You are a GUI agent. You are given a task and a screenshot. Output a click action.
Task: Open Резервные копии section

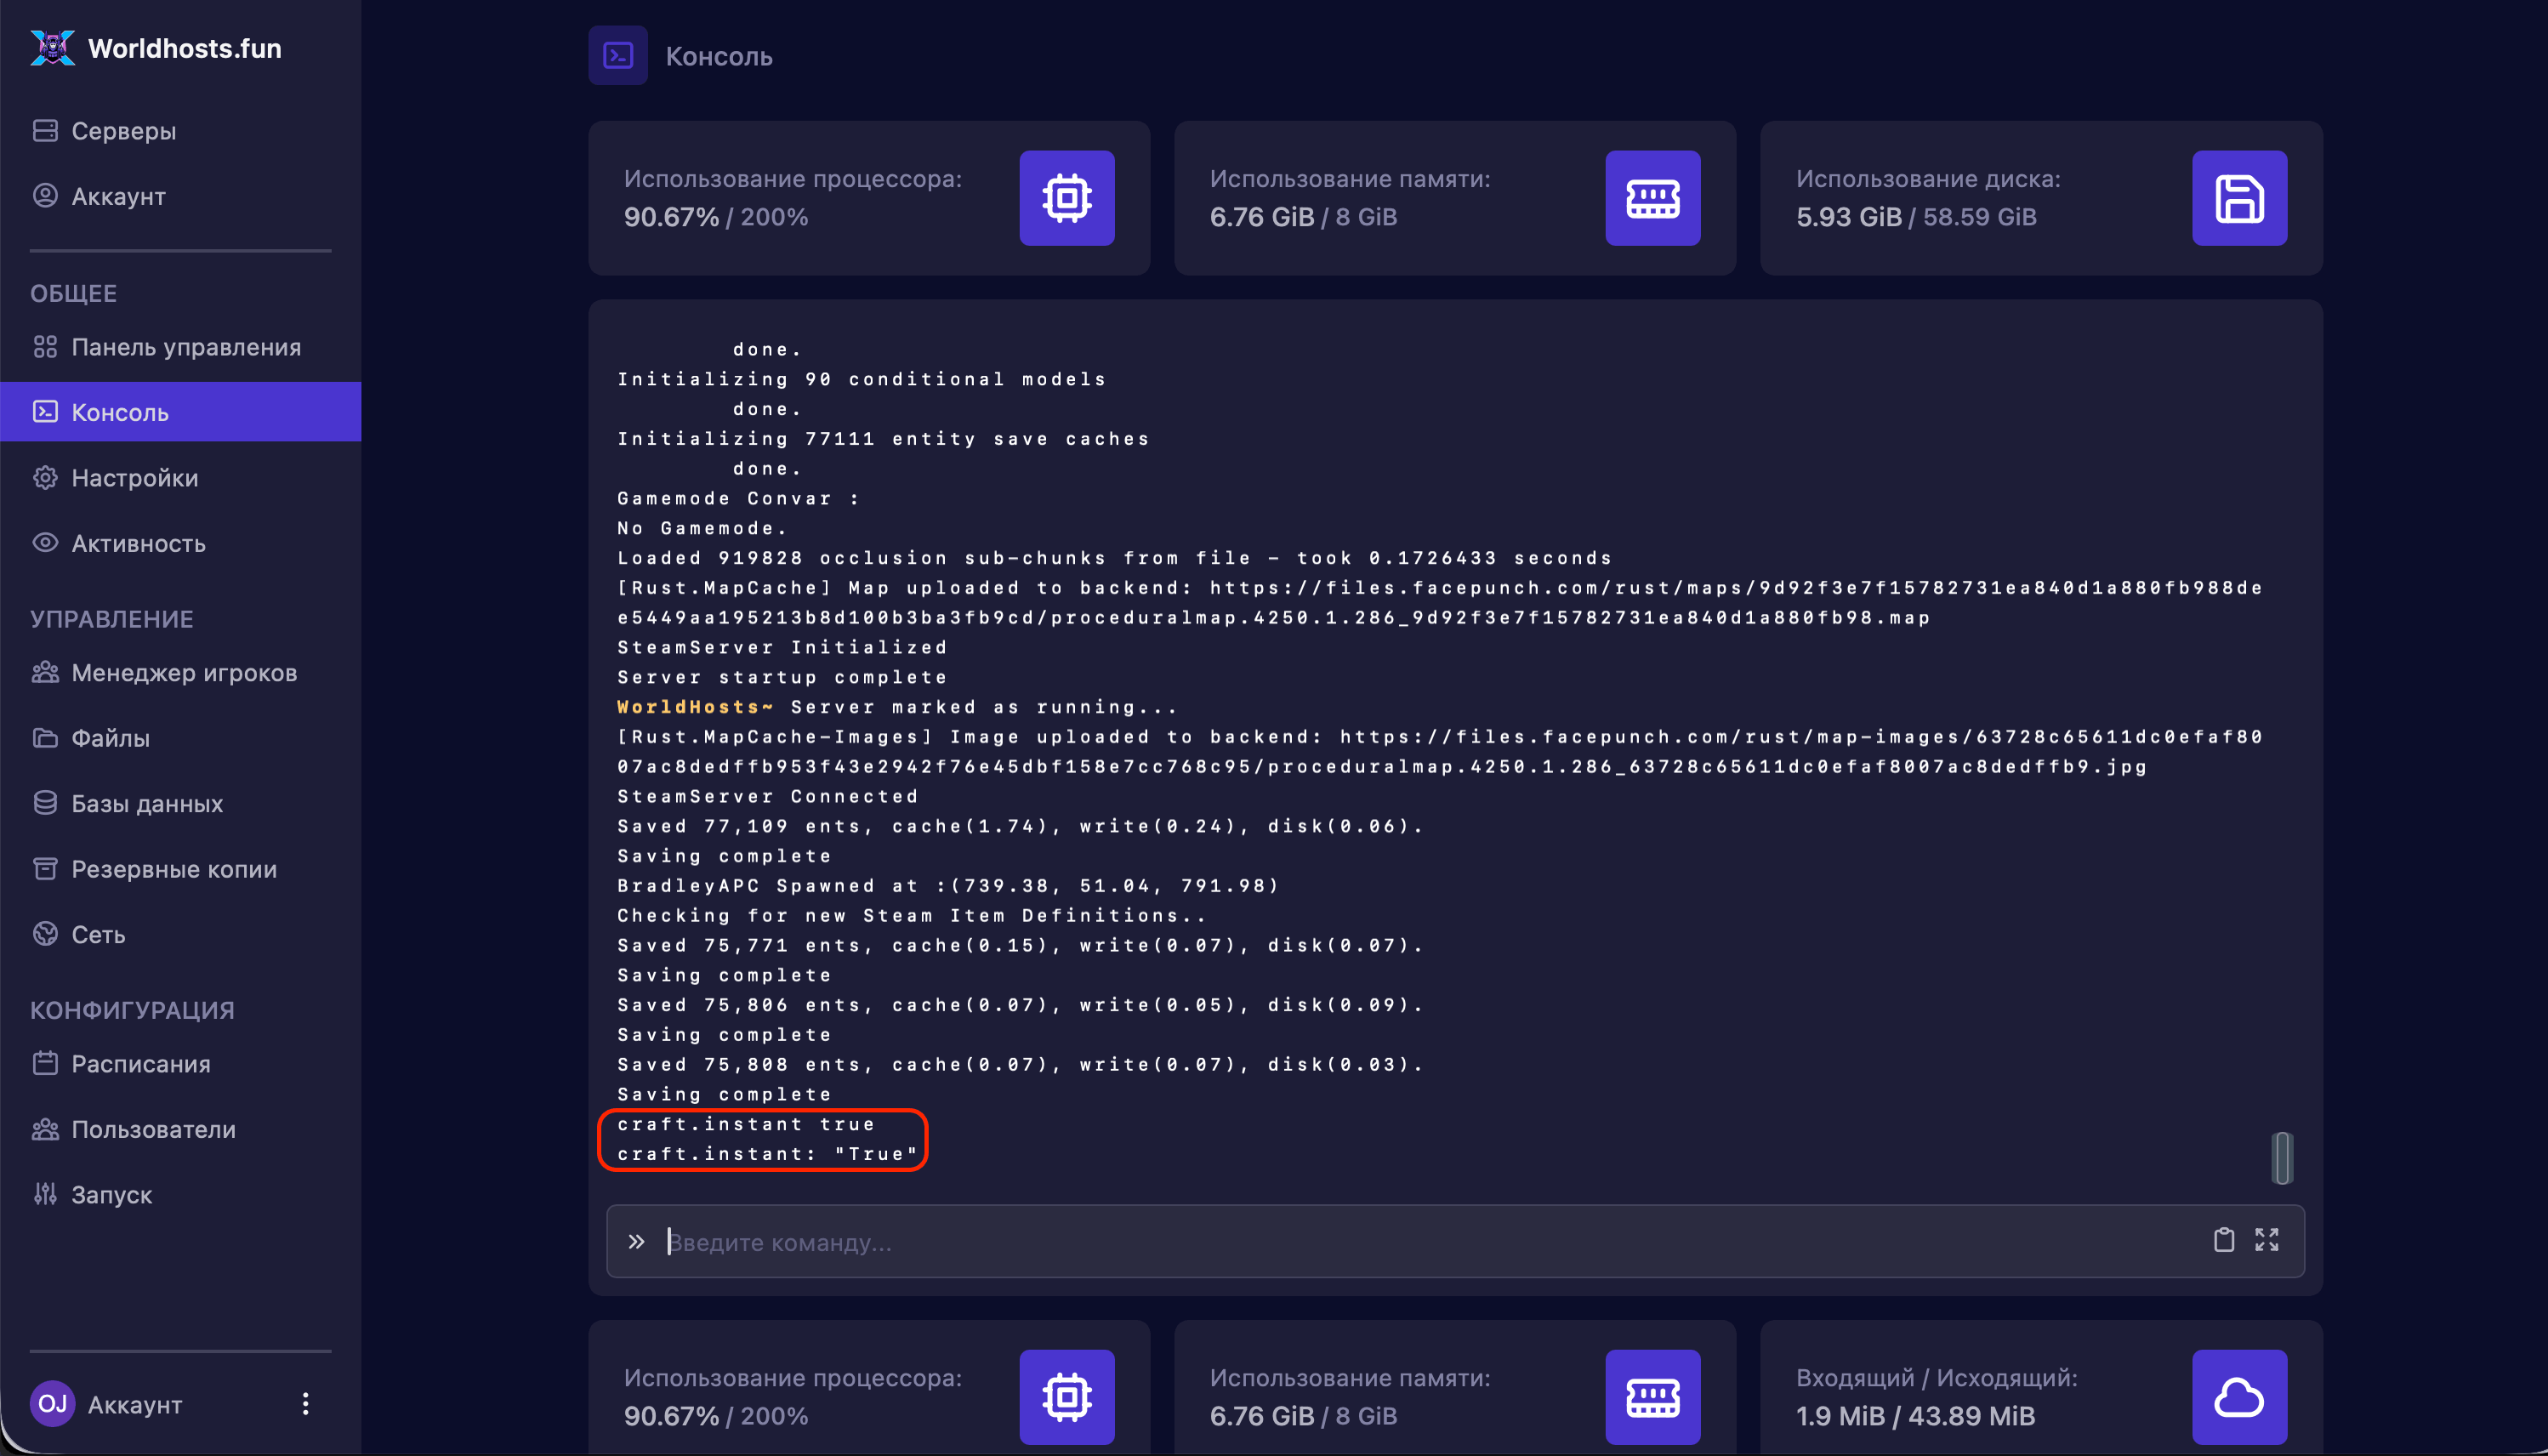(x=180, y=869)
